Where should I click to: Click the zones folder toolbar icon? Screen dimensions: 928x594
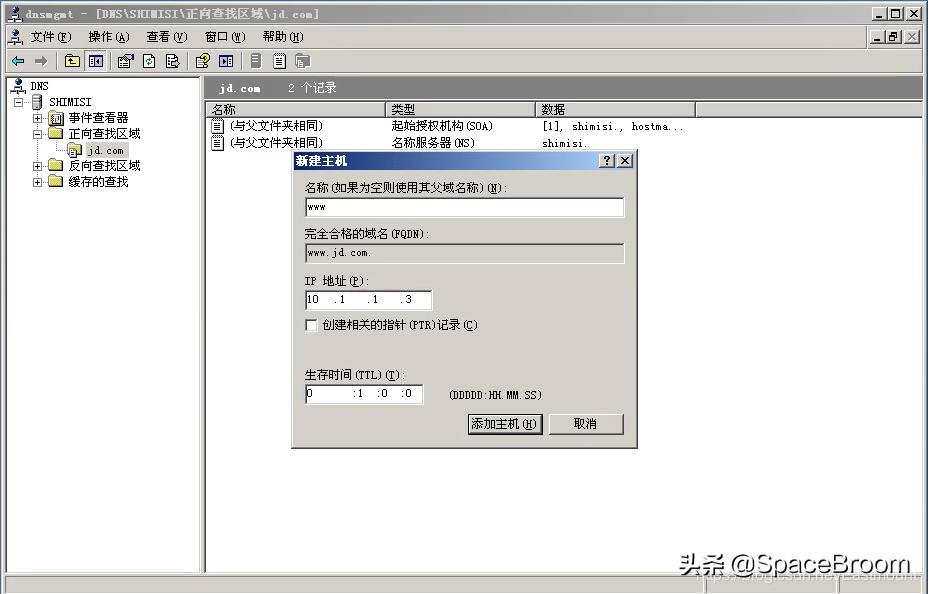click(303, 60)
